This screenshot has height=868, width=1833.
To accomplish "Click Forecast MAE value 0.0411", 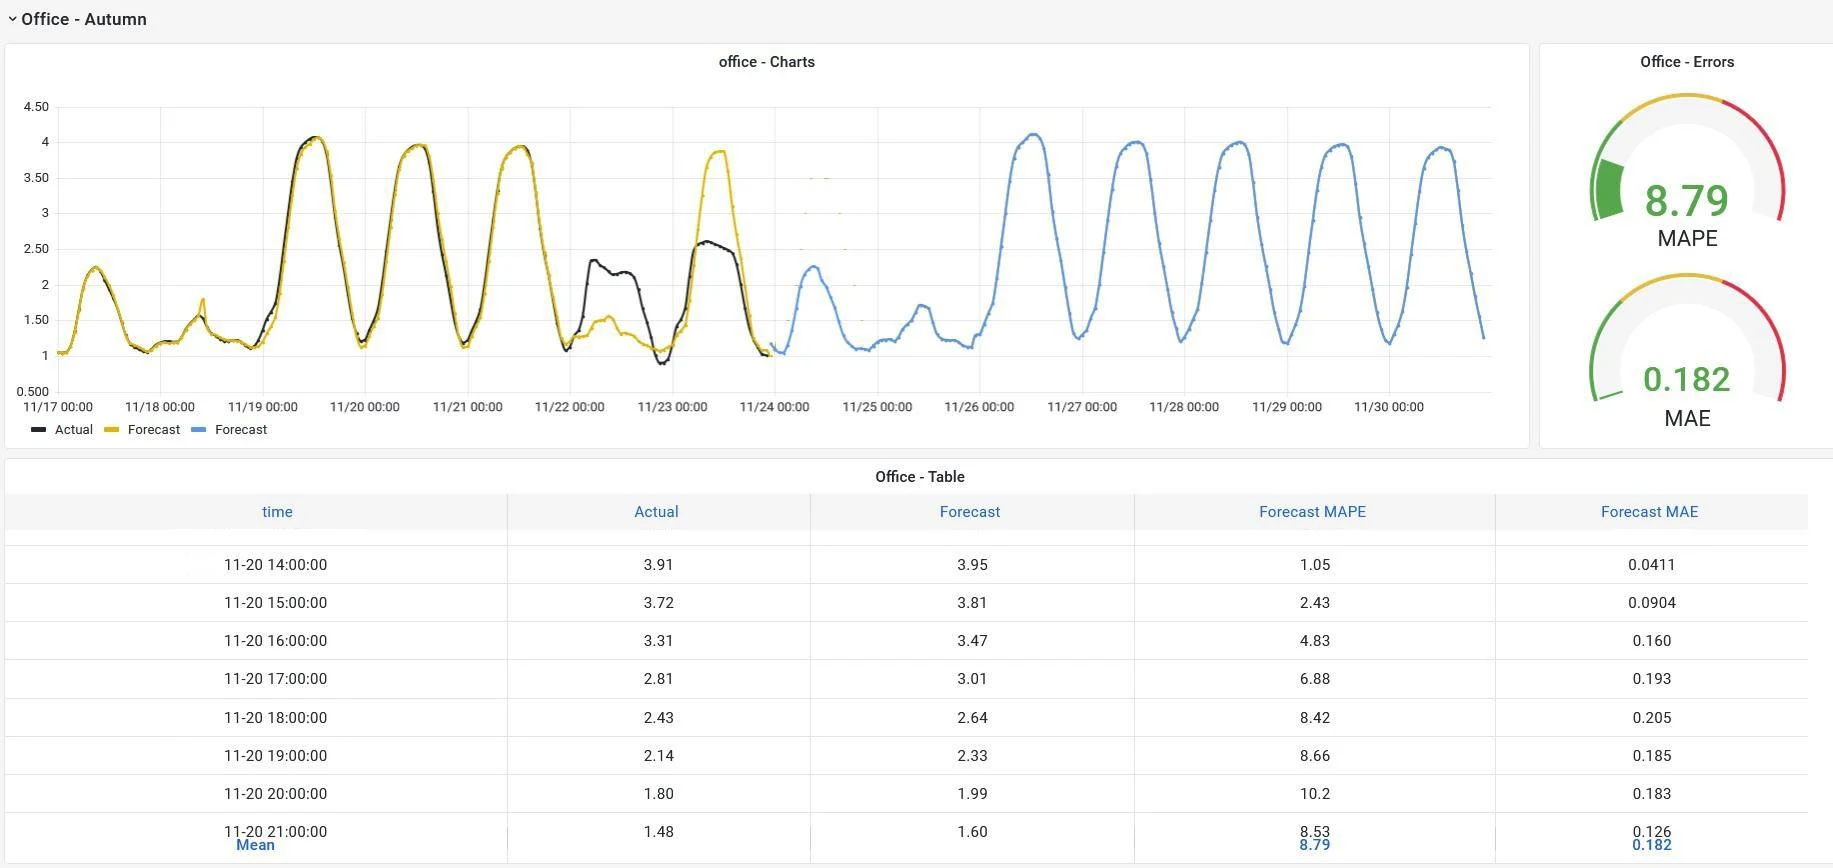I will [1651, 565].
